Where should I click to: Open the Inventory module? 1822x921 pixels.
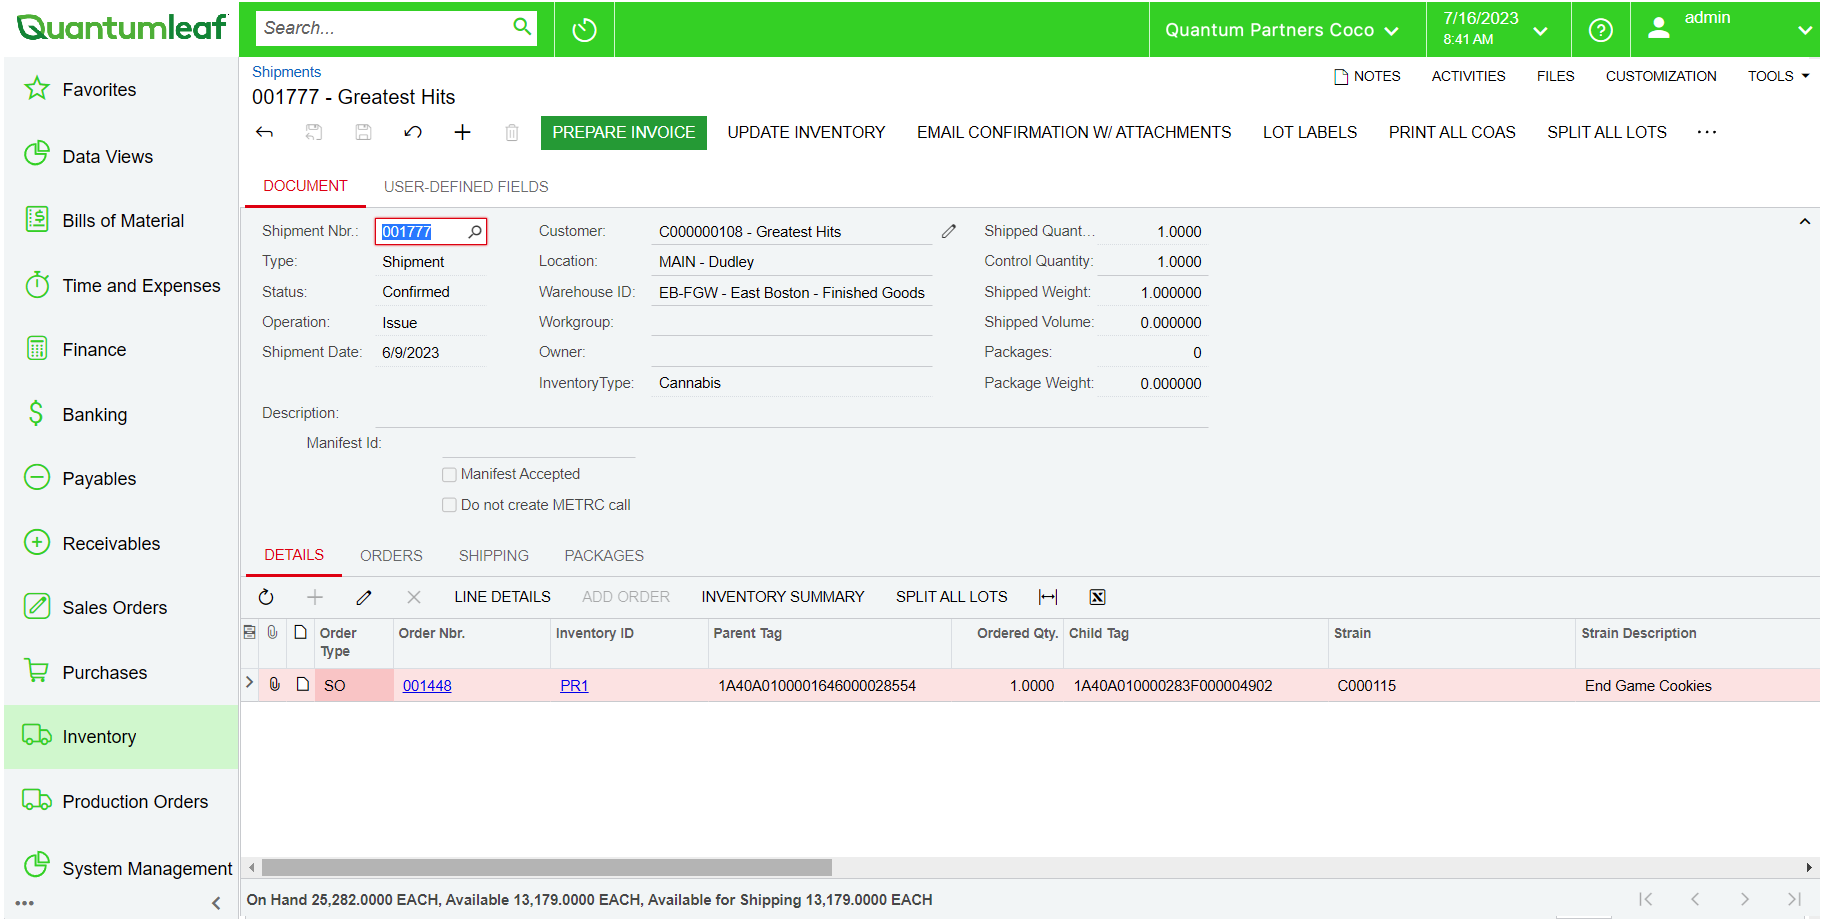coord(121,737)
